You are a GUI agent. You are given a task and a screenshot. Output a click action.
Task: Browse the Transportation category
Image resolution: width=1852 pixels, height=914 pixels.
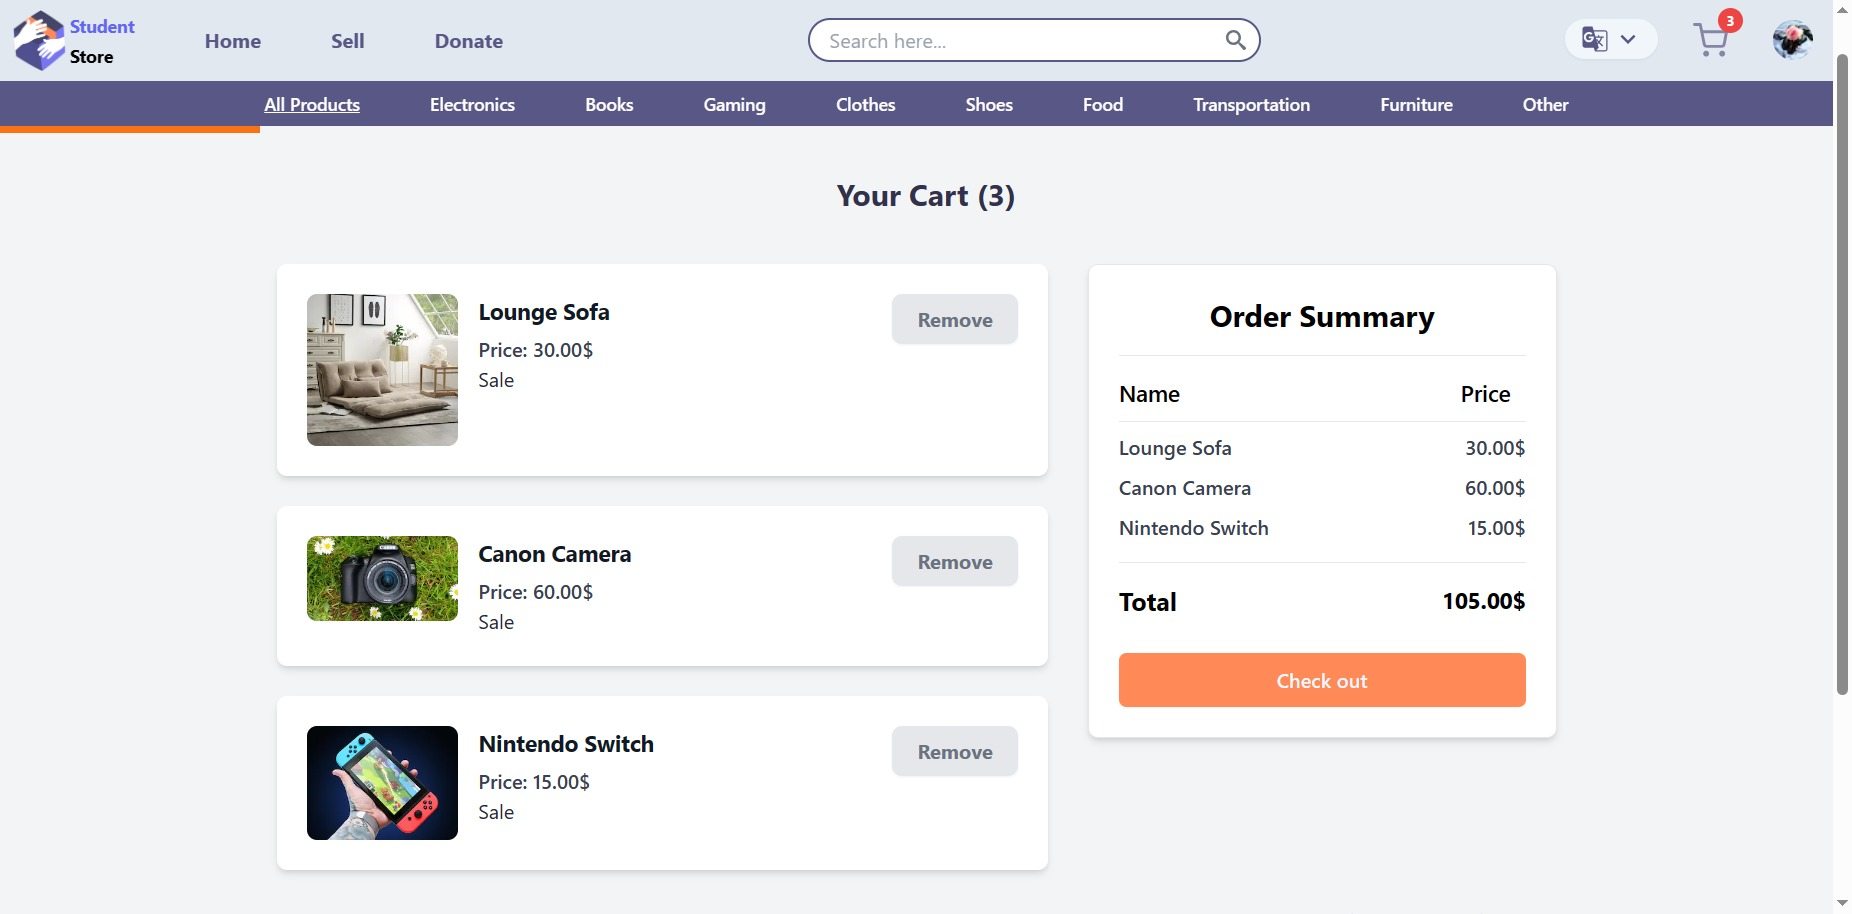[x=1251, y=104]
